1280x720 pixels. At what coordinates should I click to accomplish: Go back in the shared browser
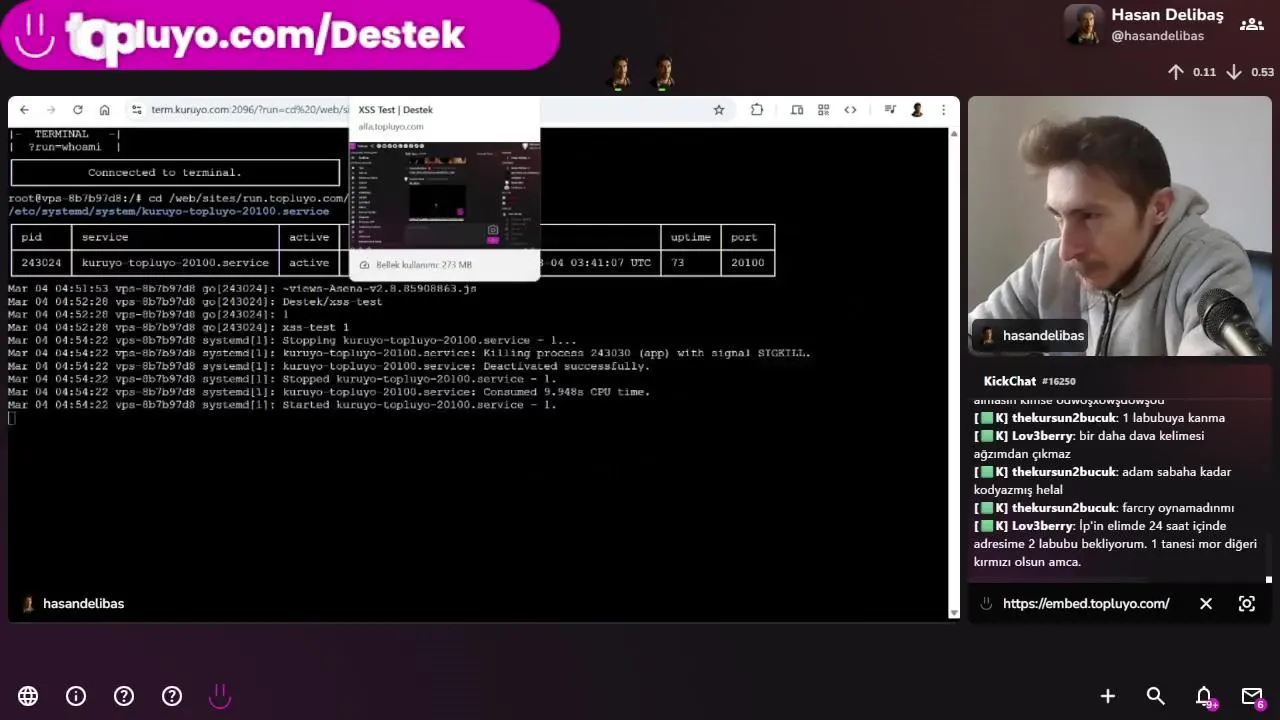click(x=24, y=110)
